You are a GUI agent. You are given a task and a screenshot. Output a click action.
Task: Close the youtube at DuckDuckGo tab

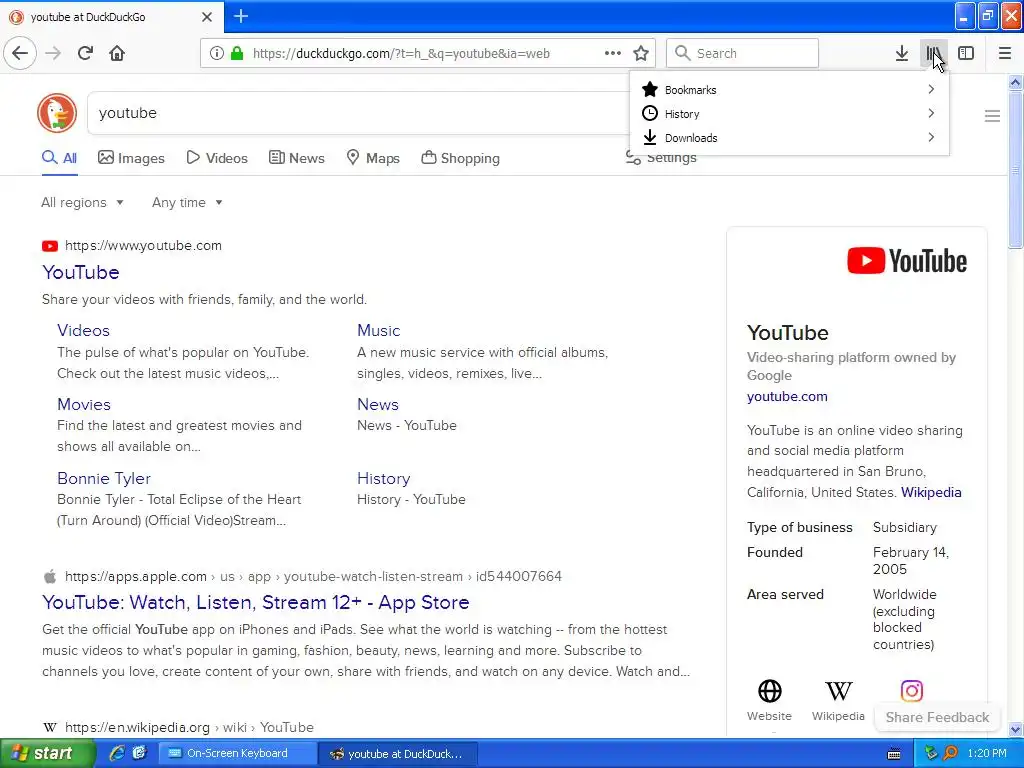(x=207, y=17)
